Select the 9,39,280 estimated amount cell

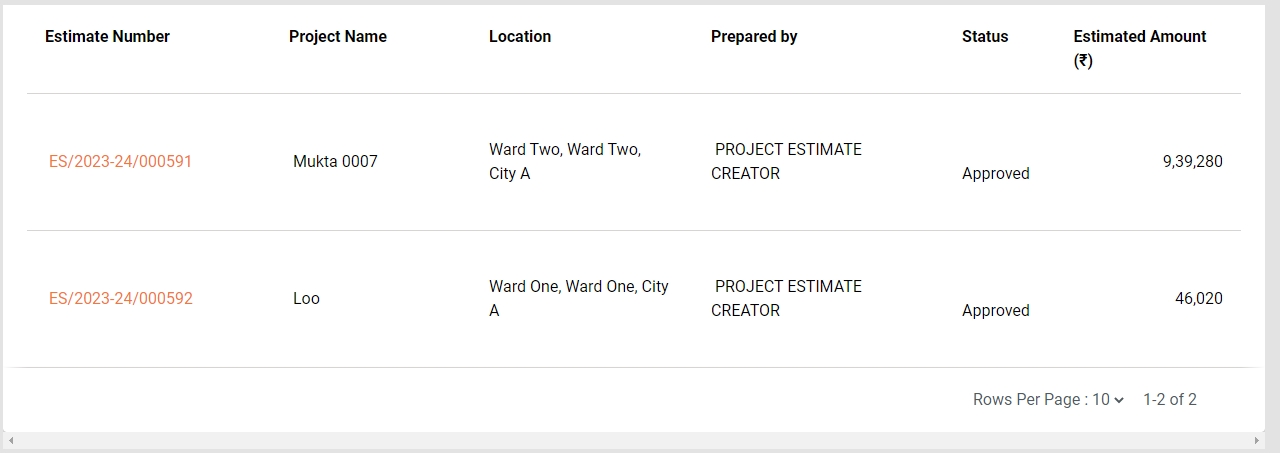click(1192, 161)
